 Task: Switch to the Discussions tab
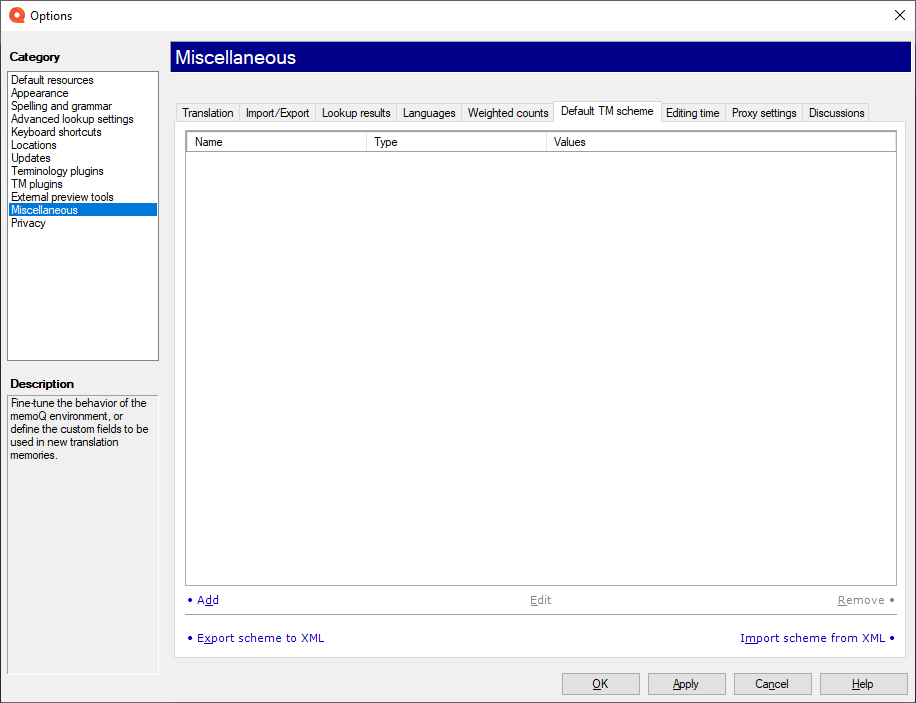pos(836,112)
